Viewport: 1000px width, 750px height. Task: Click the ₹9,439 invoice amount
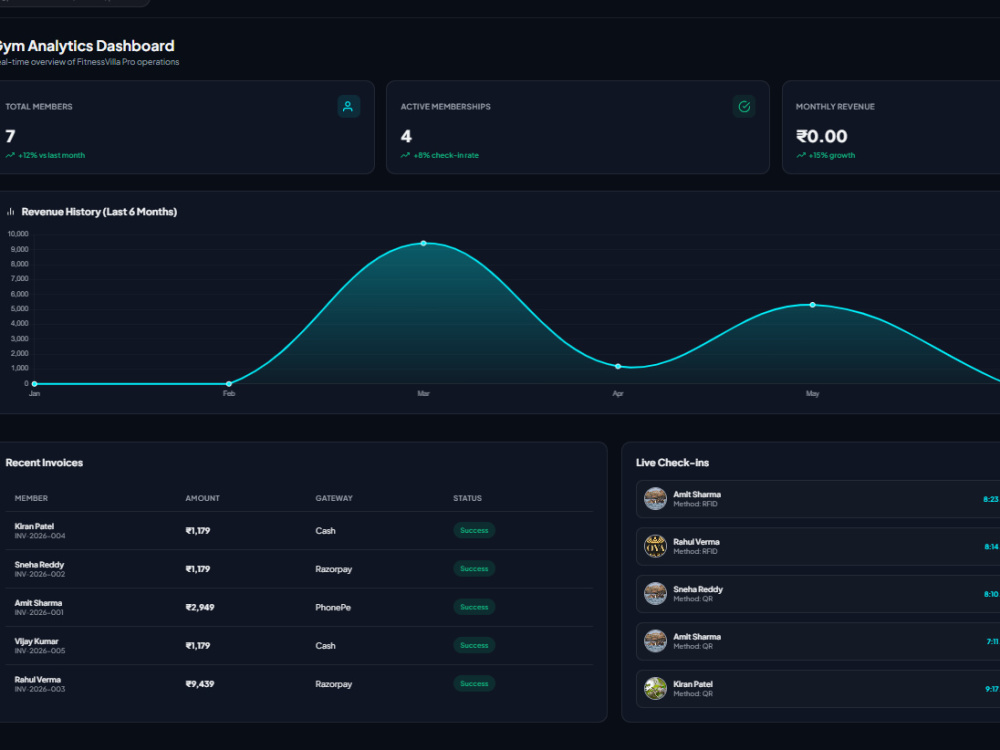click(x=200, y=684)
